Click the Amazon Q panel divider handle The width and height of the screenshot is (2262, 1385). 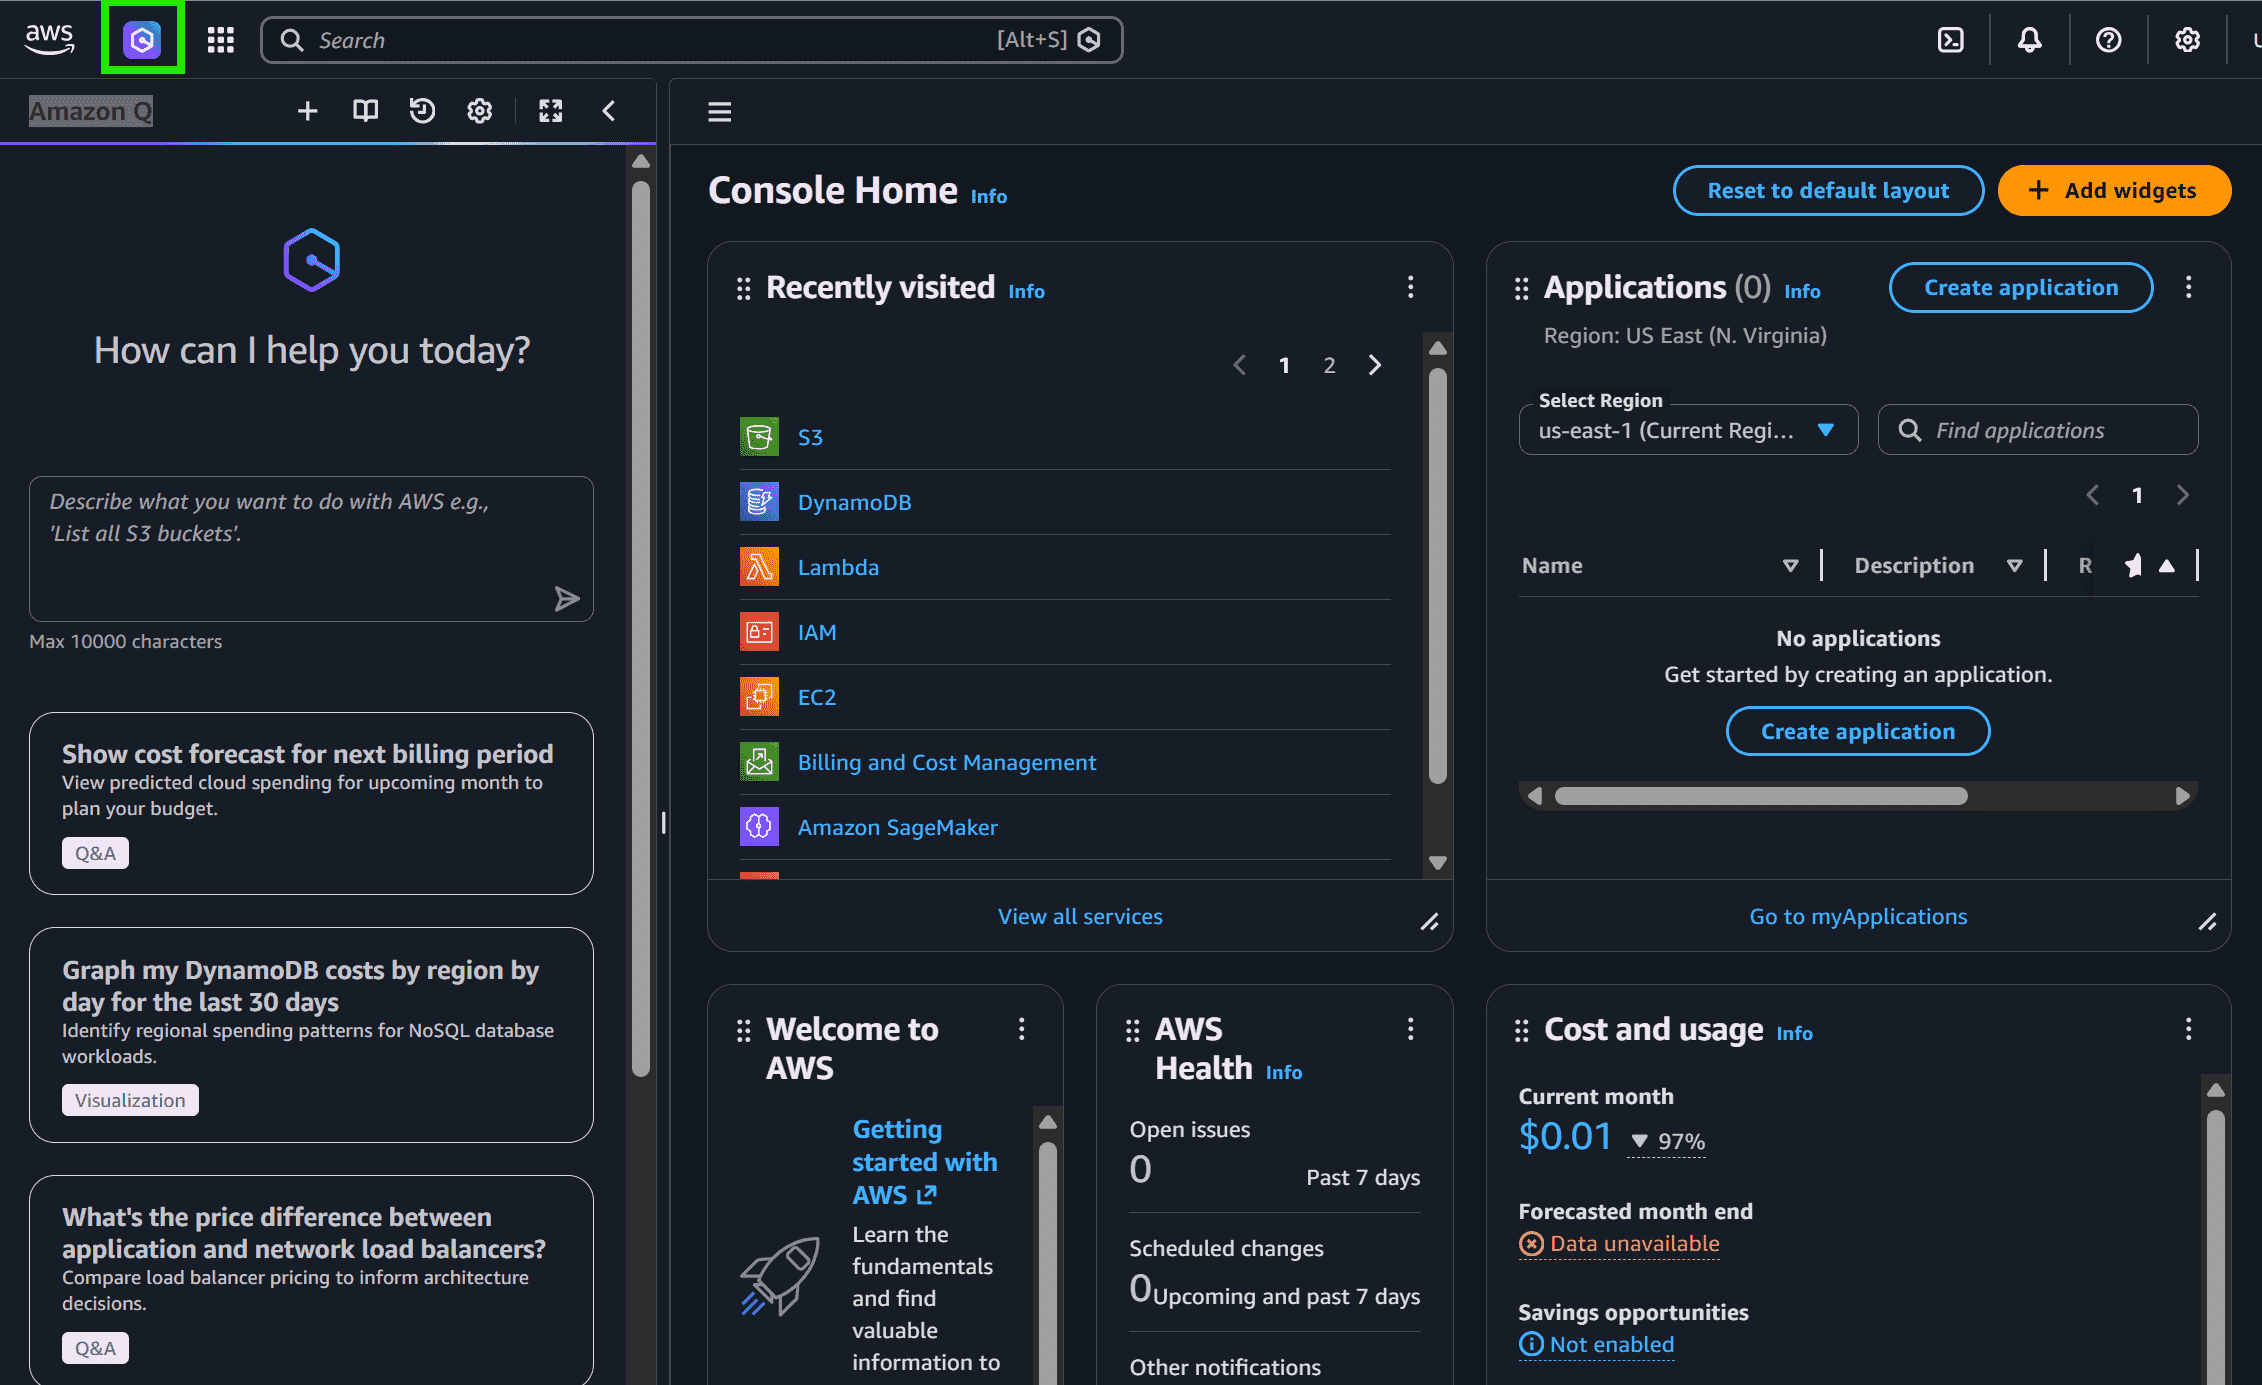pos(663,823)
